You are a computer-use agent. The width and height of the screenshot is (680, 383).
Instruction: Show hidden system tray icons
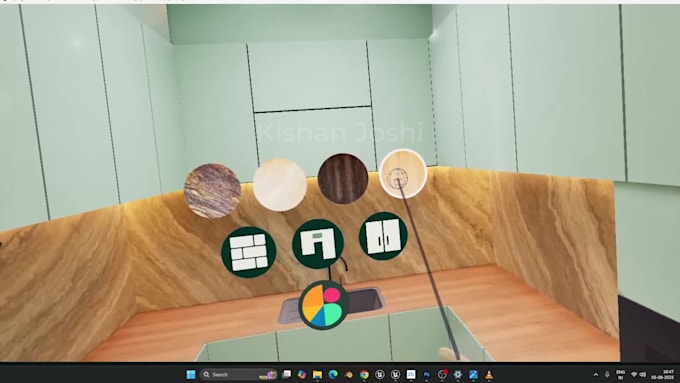(596, 374)
